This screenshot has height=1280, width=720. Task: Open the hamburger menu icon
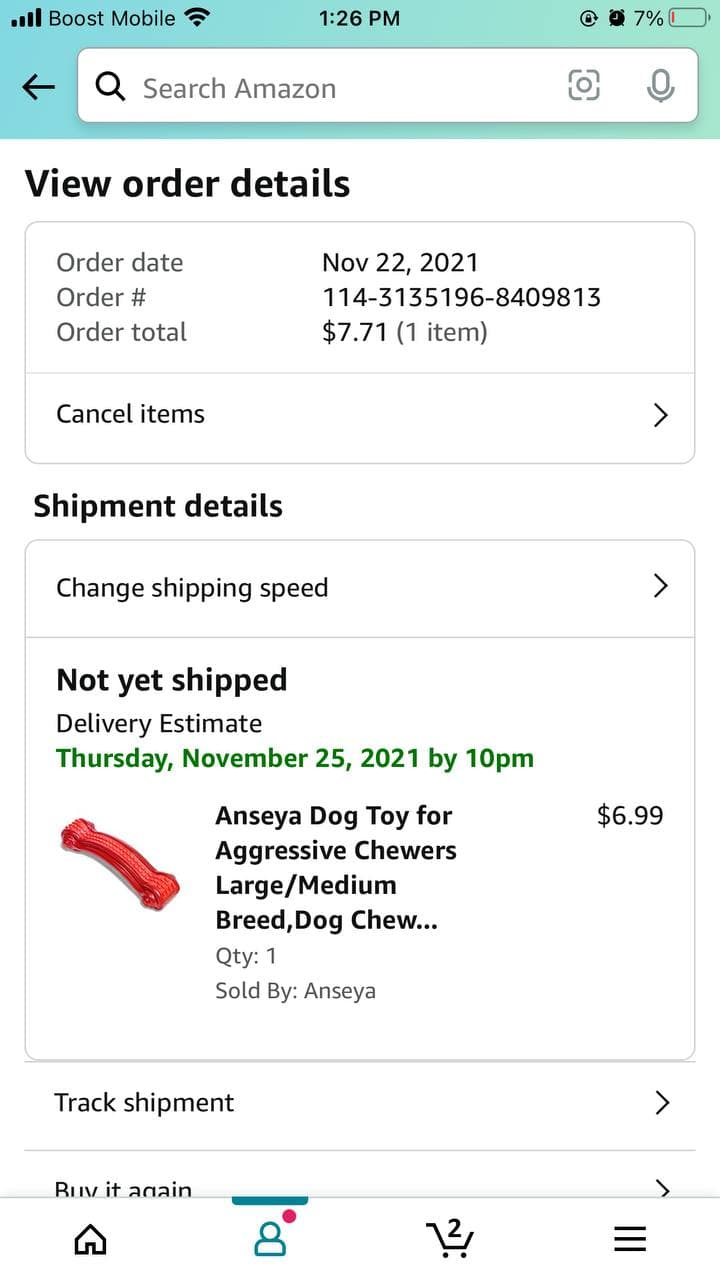630,1239
